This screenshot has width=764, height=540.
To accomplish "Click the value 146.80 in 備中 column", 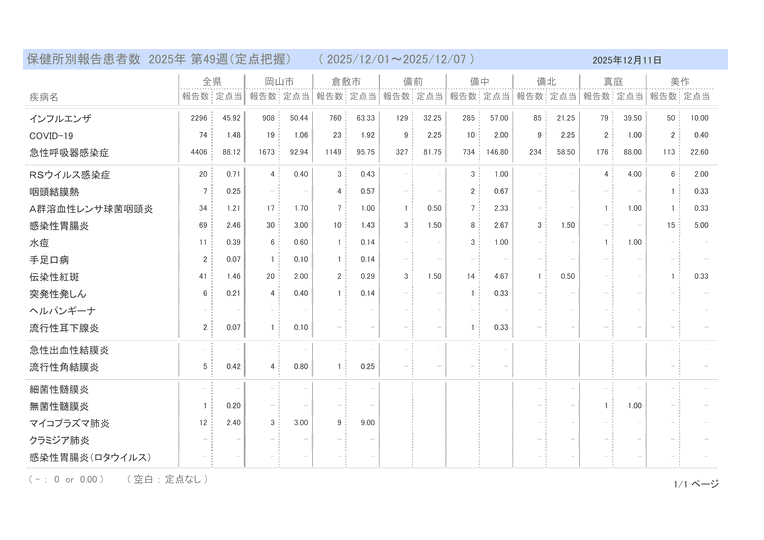I will coord(497,153).
